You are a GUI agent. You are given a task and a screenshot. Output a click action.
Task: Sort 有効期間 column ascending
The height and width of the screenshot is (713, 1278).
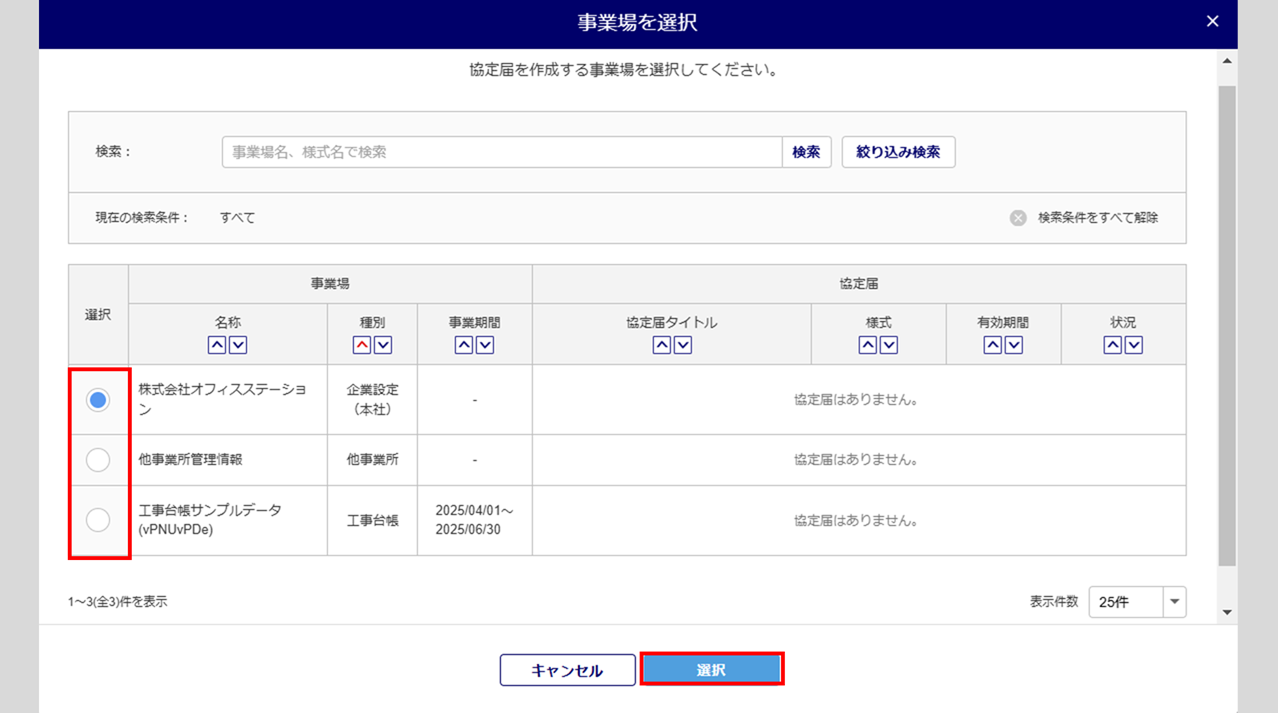pyautogui.click(x=992, y=345)
